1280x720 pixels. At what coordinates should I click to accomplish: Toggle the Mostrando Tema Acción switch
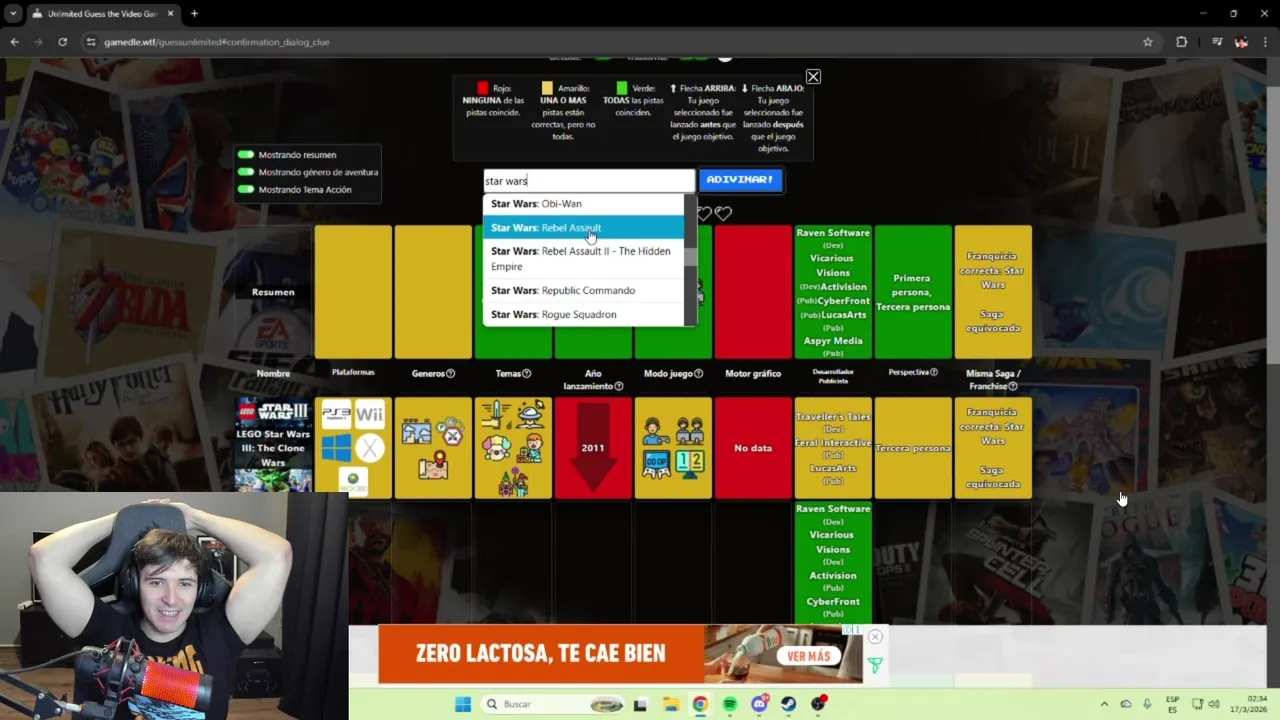point(245,189)
